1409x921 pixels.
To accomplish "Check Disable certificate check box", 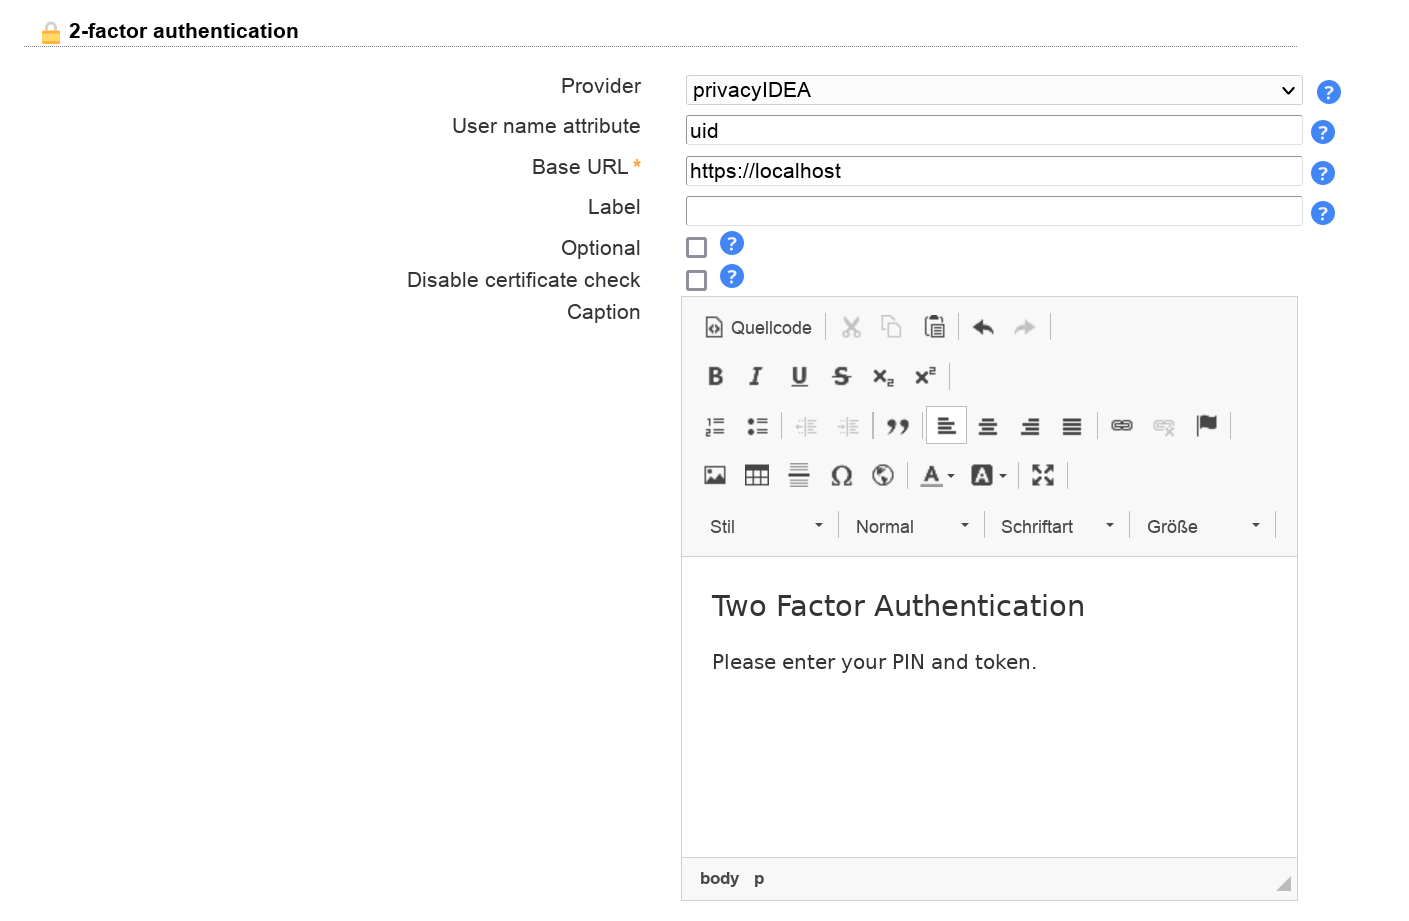I will click(x=697, y=280).
